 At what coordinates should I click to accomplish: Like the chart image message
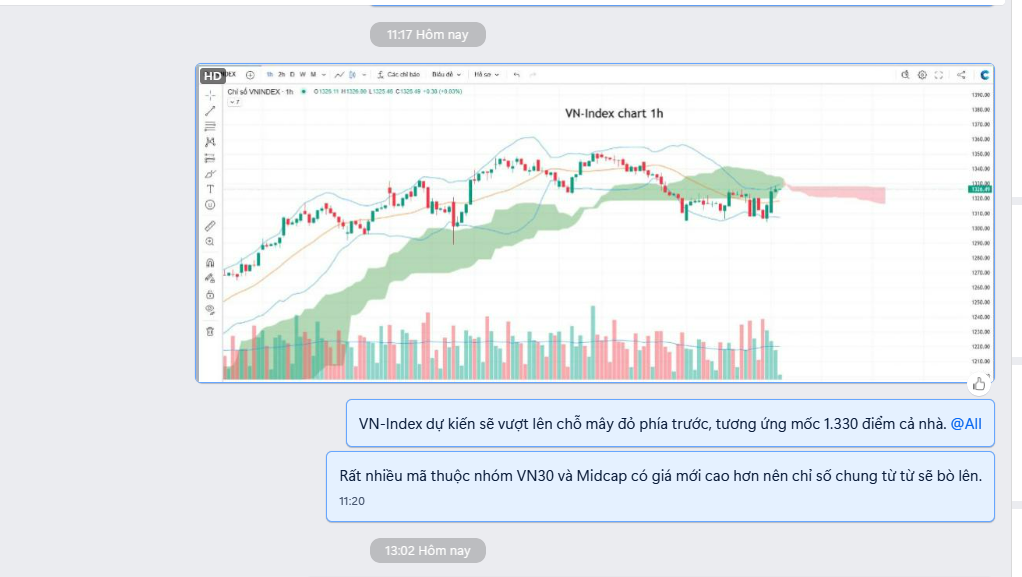click(x=978, y=383)
